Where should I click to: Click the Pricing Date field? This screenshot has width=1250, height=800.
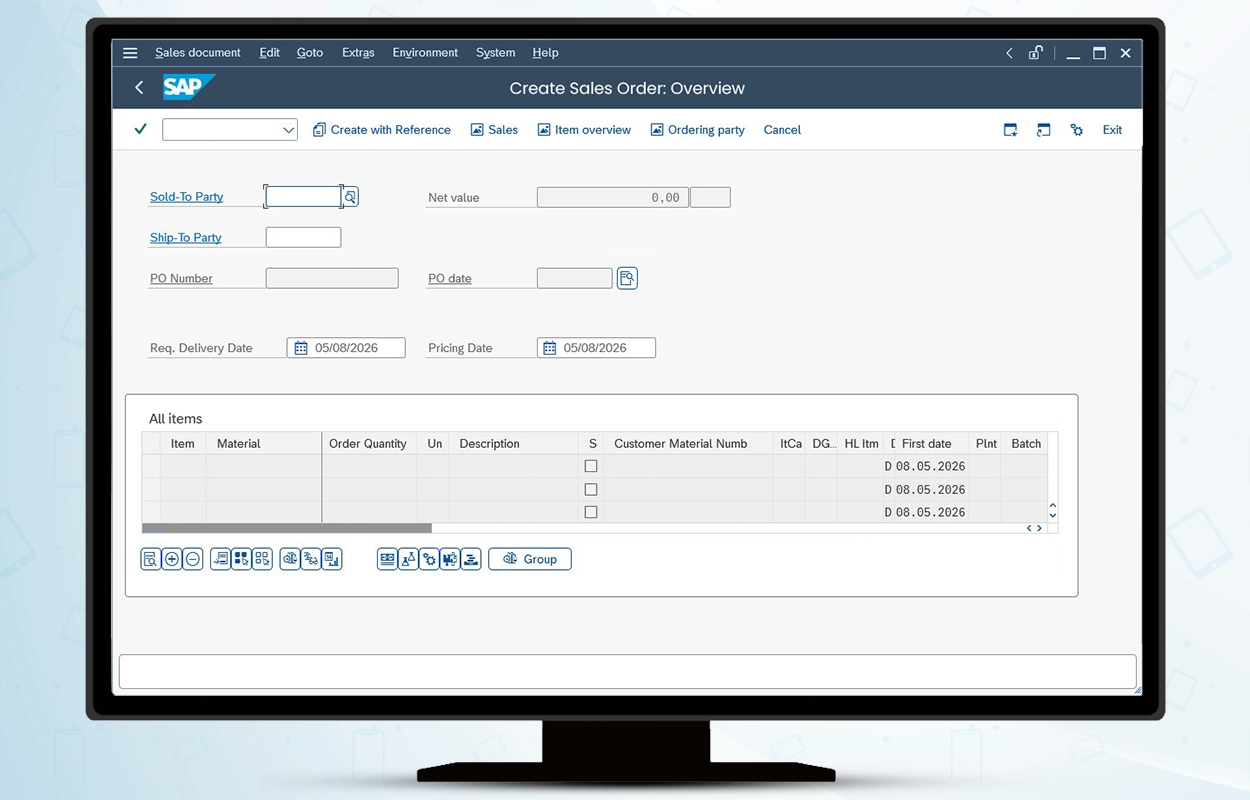(x=596, y=348)
